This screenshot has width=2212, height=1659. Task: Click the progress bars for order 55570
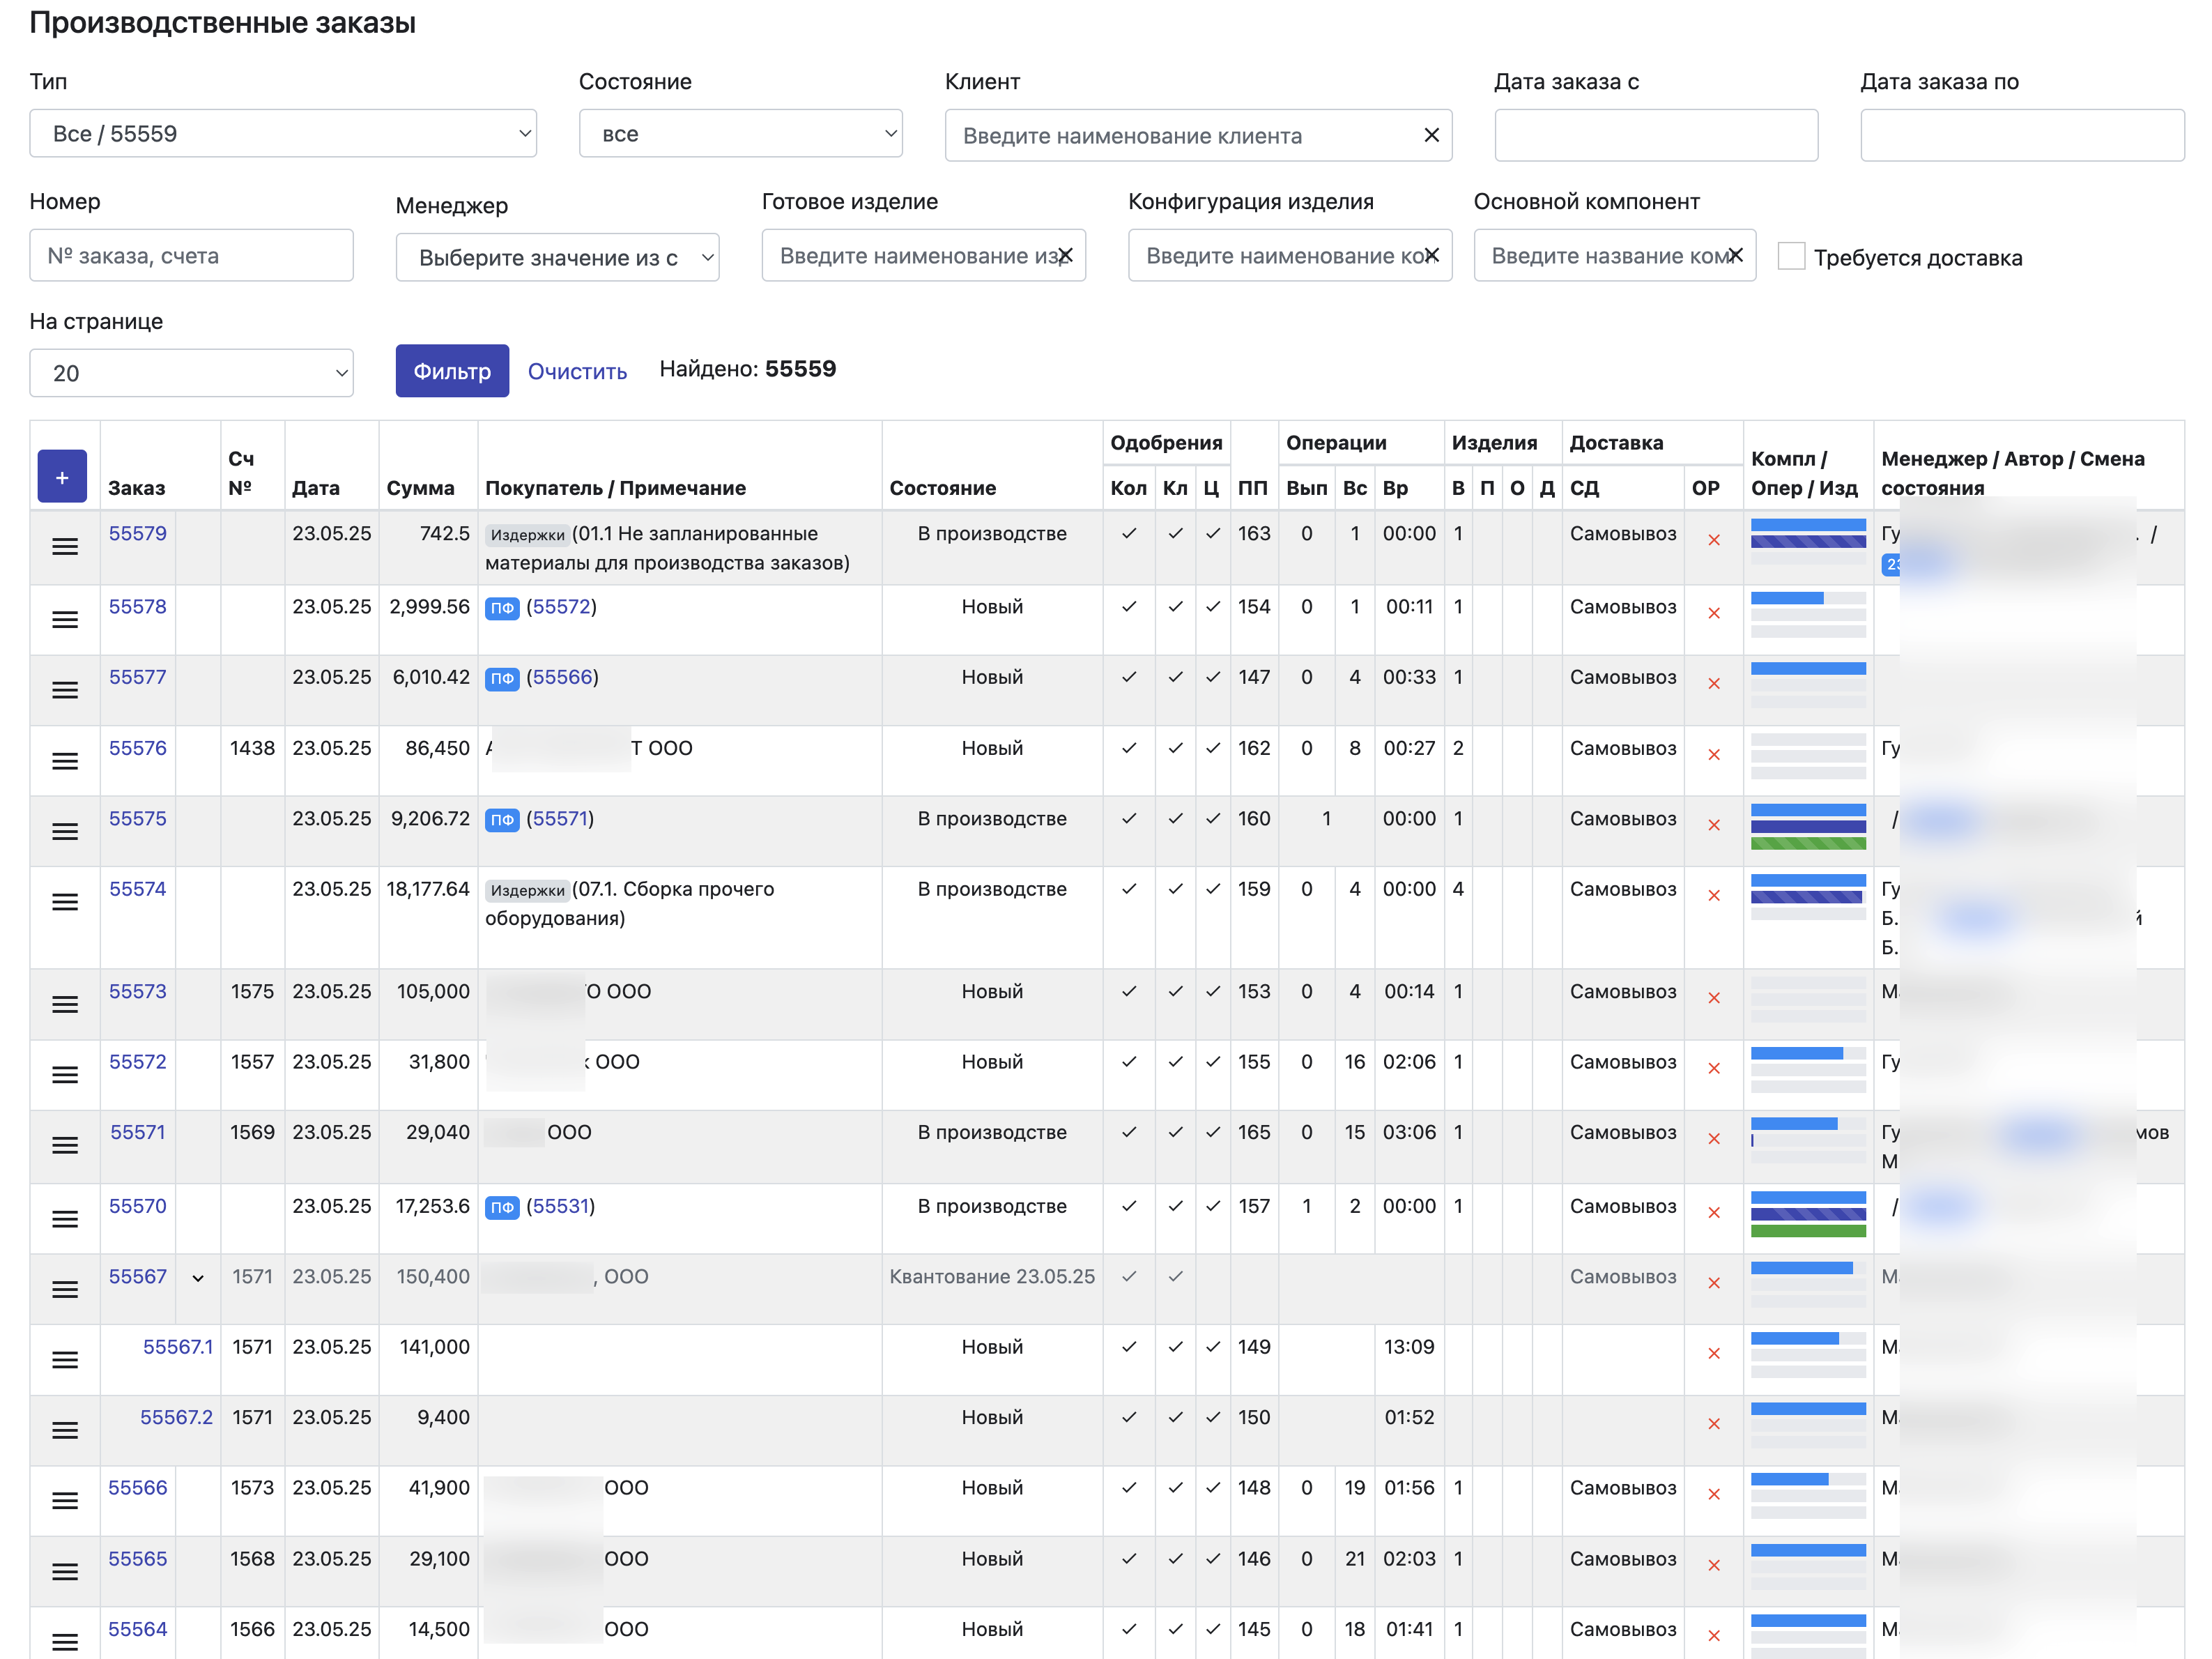click(1808, 1214)
